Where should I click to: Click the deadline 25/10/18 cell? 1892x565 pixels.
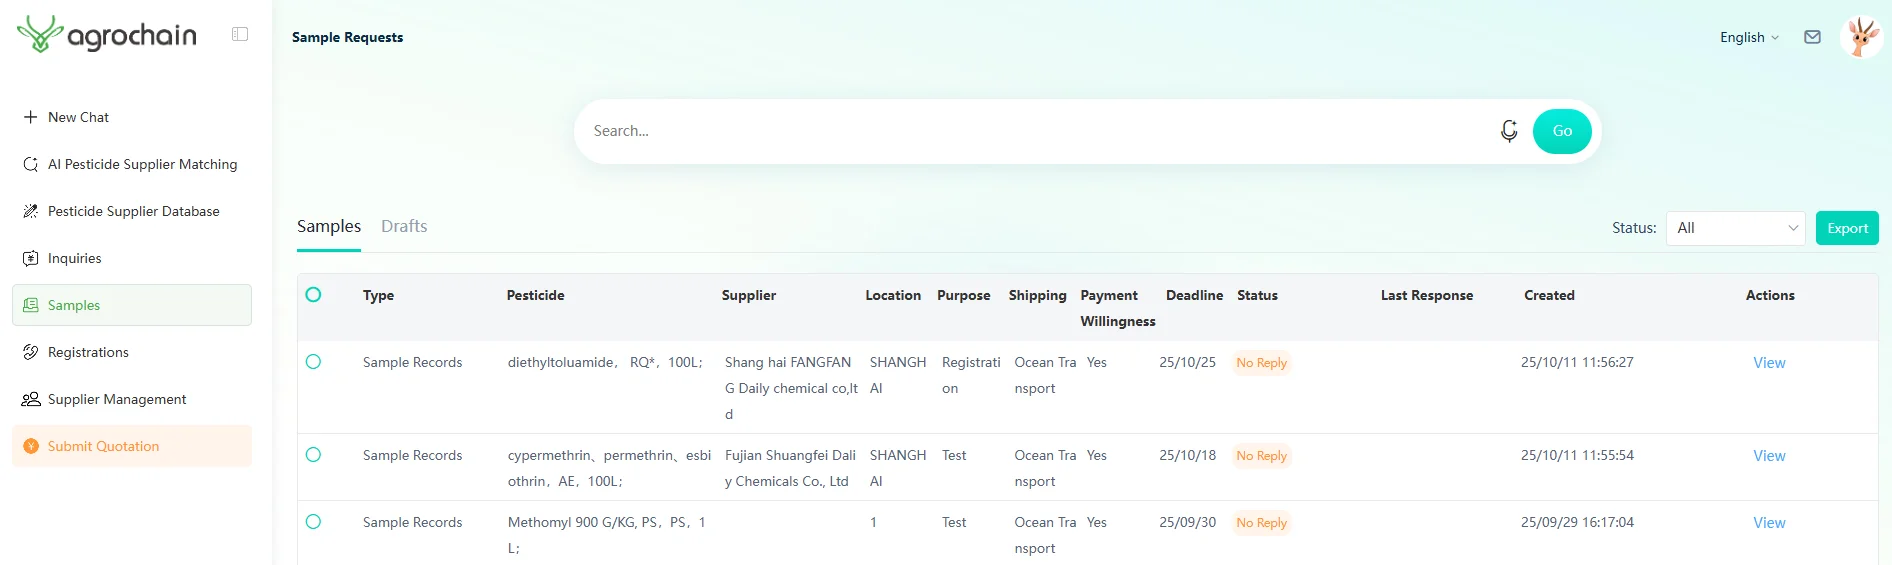pos(1187,455)
